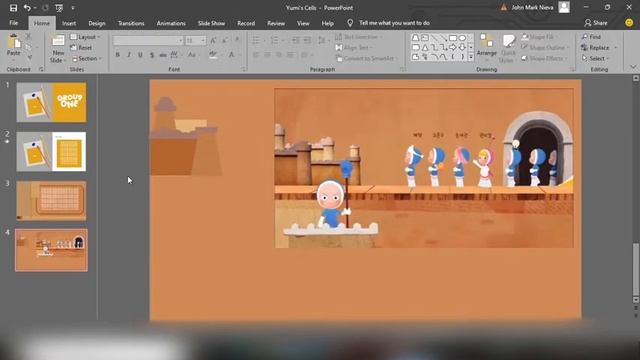The height and width of the screenshot is (360, 640).
Task: Open the File tab
Action: point(13,23)
